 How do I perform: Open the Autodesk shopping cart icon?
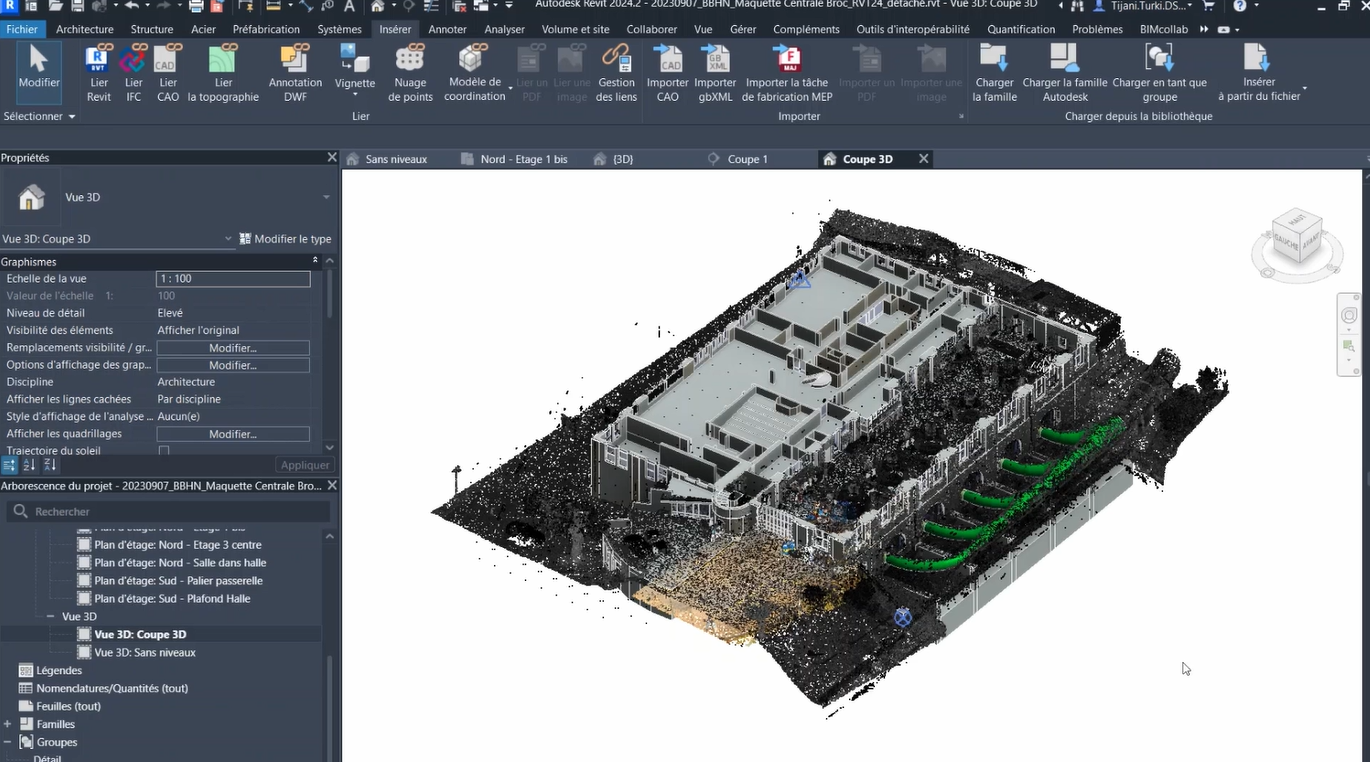1208,6
